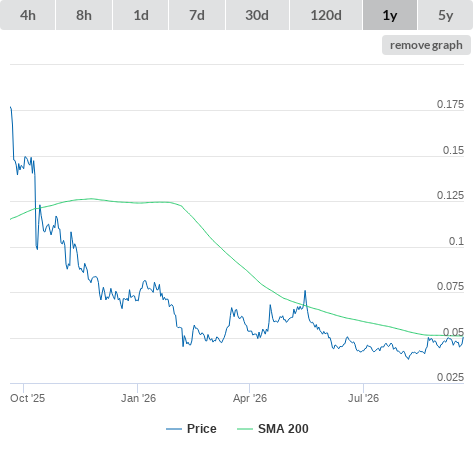Image resolution: width=474 pixels, height=455 pixels.
Task: Select the 120d range tab
Action: 326,15
